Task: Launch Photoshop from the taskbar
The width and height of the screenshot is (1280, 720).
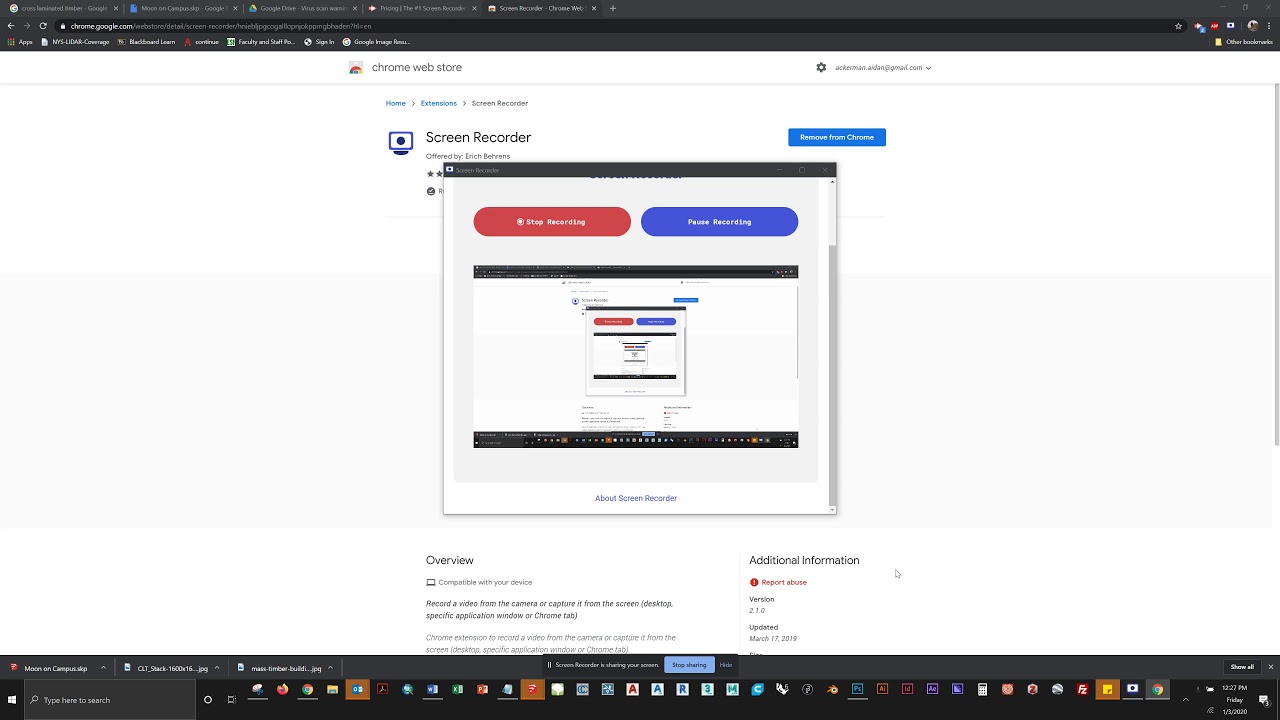Action: click(x=857, y=689)
